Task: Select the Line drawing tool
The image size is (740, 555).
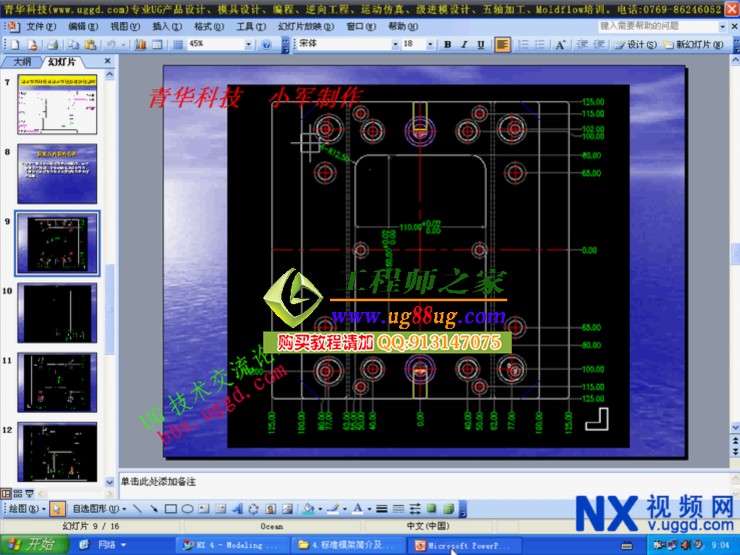Action: click(x=137, y=509)
